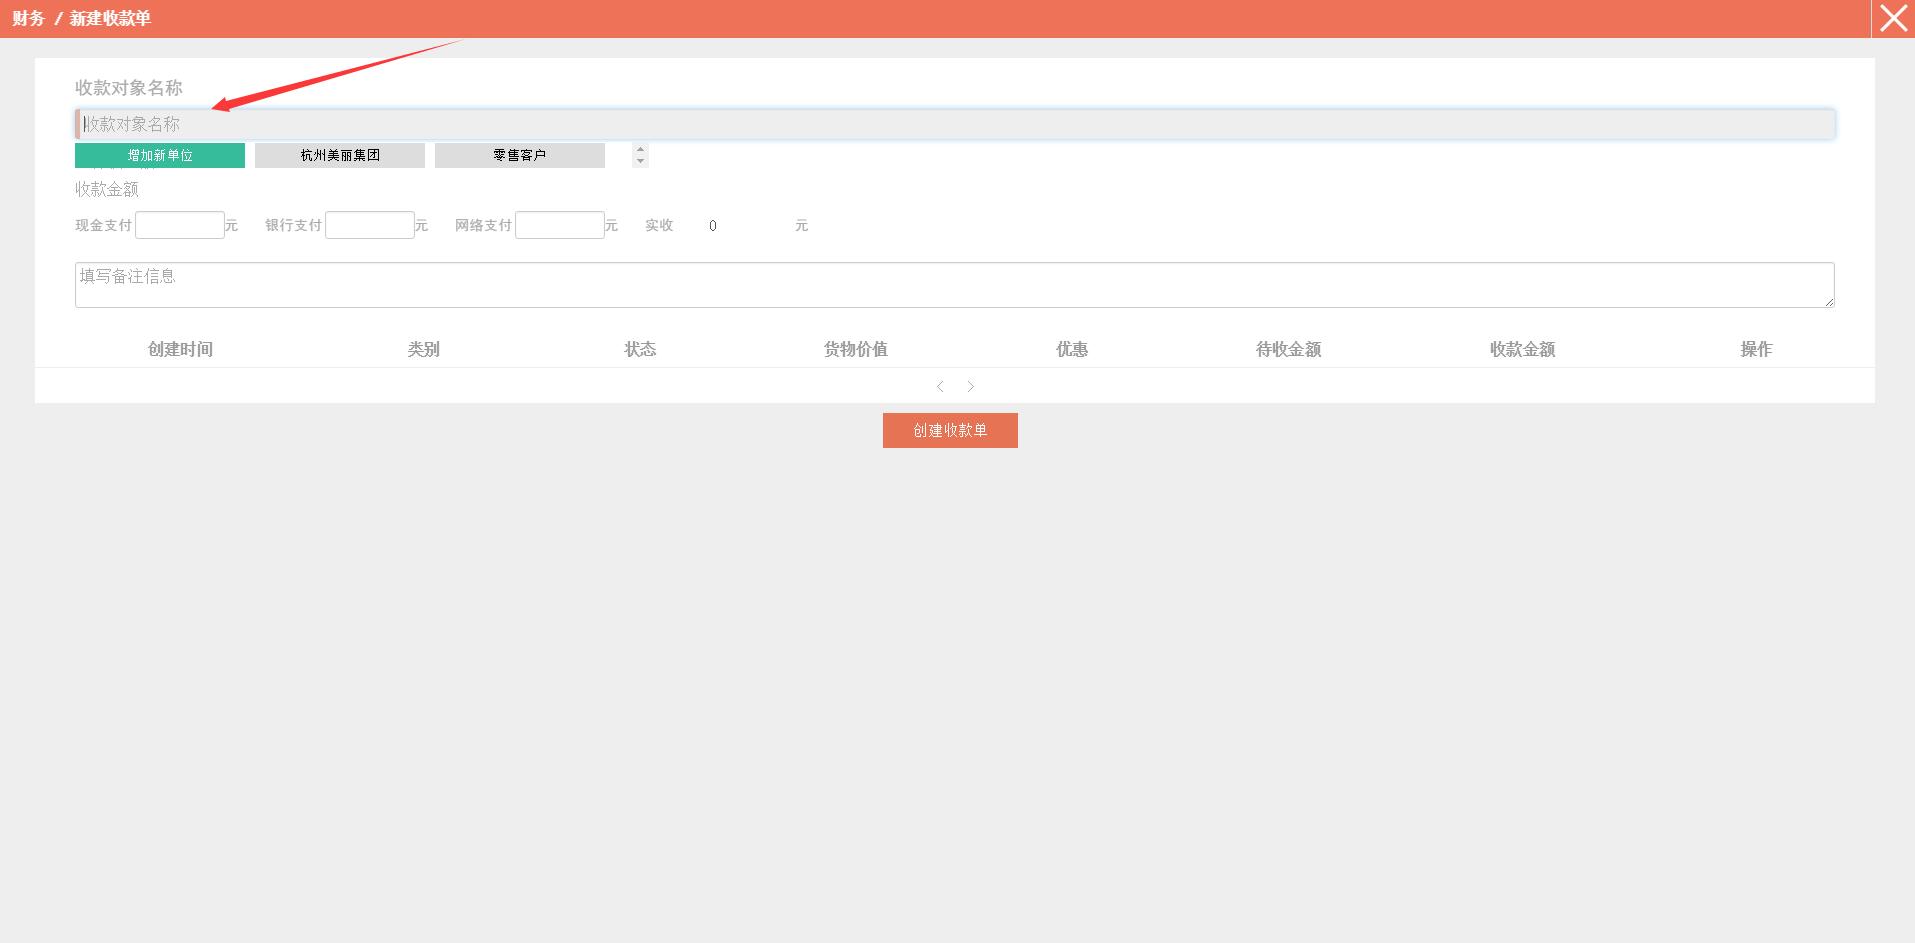Viewport: 1915px width, 943px height.
Task: Select 杭州美丽集团 as the payer
Action: [x=340, y=155]
